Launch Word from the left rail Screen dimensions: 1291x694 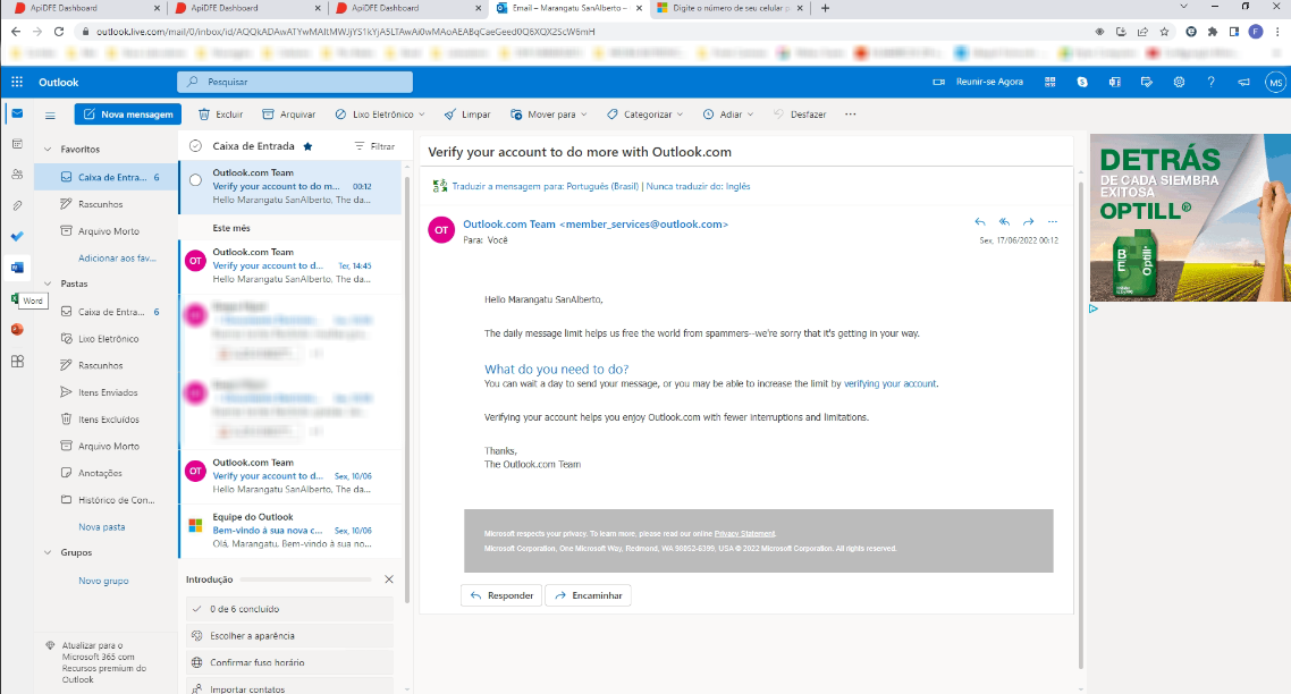coord(17,267)
